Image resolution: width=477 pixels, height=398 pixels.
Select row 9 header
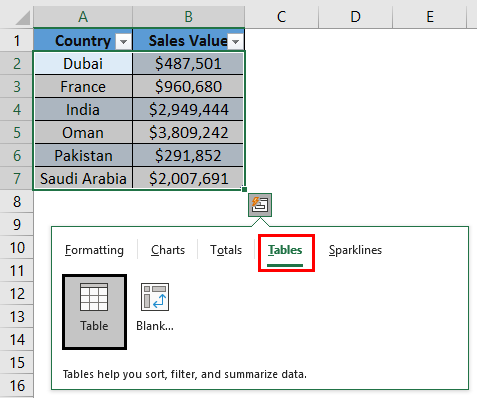(x=17, y=225)
